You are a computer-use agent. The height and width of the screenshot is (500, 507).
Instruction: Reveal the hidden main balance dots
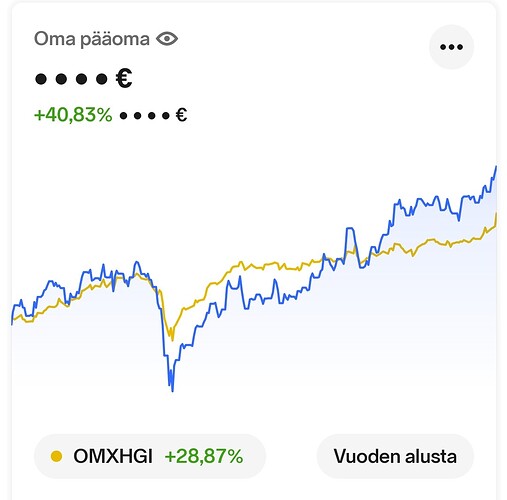coord(71,79)
